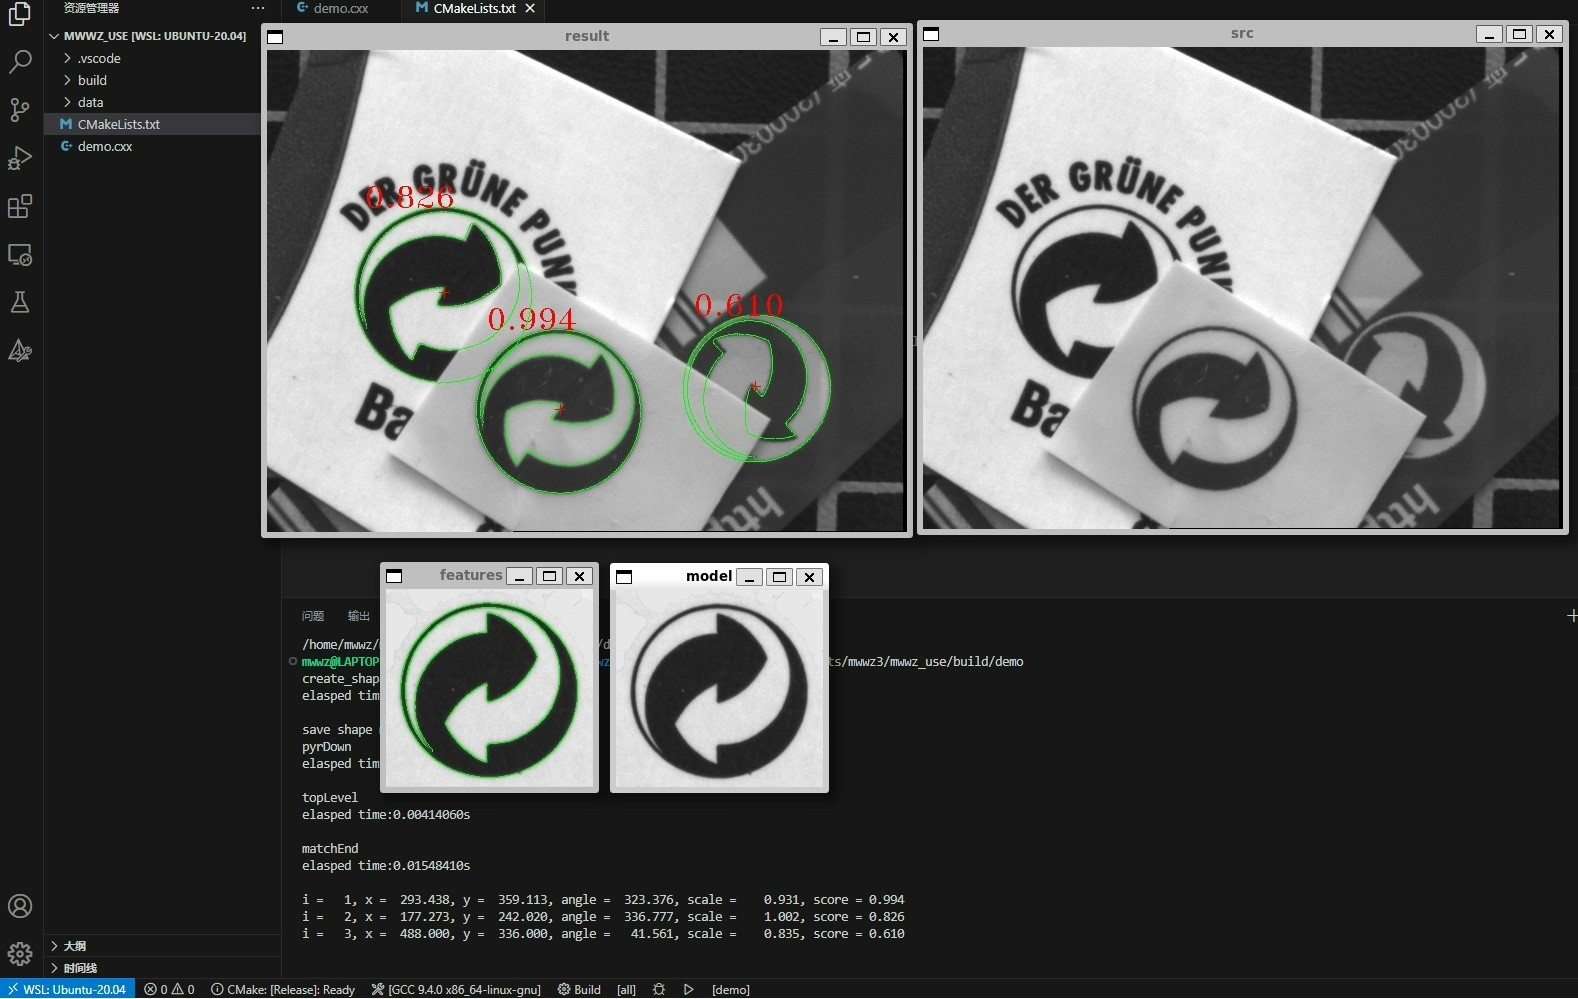
Task: Change the [all] build target
Action: [x=626, y=989]
